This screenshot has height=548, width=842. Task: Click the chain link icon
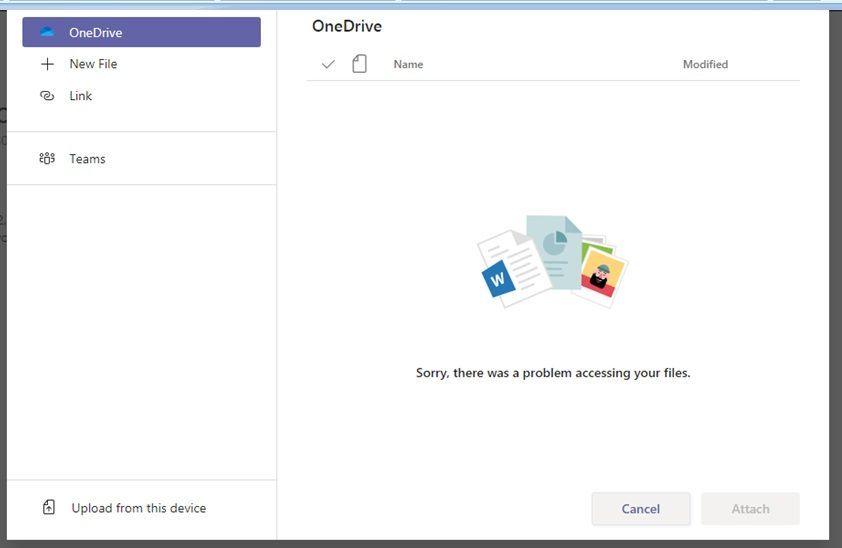(x=47, y=96)
